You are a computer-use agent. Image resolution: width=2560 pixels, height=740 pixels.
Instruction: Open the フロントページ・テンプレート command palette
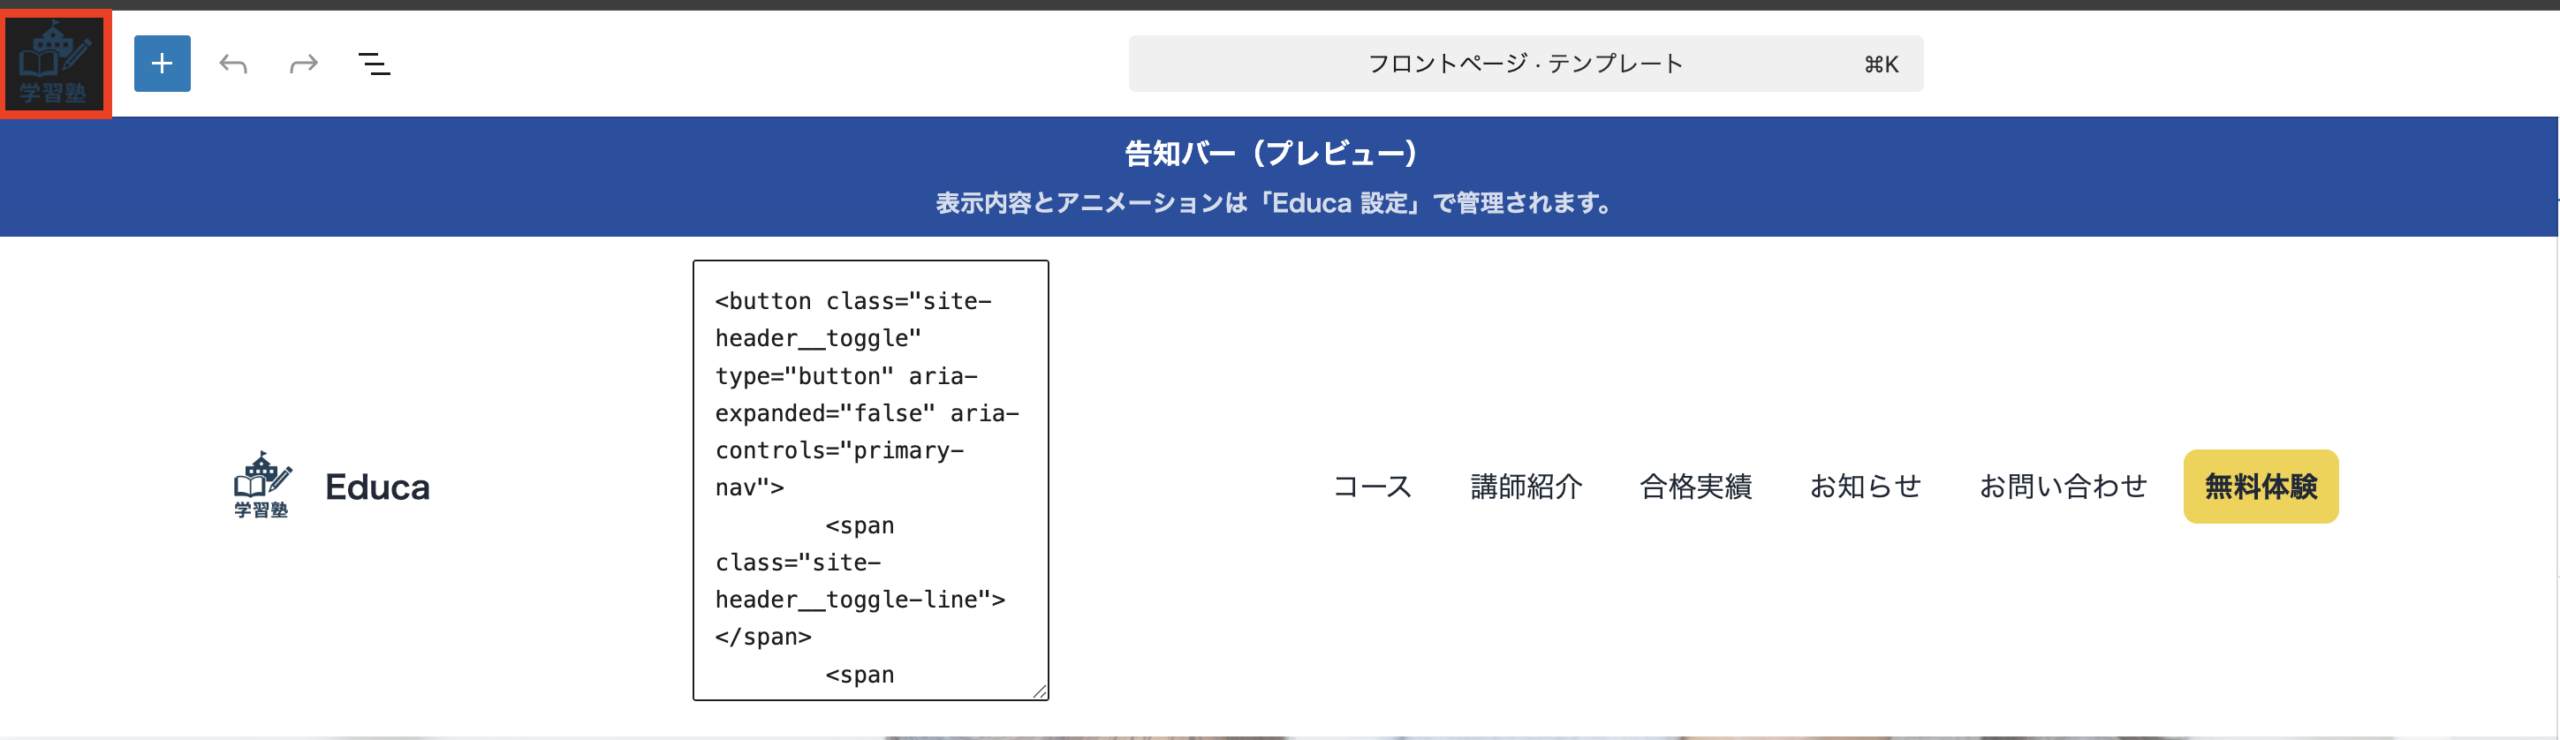[1524, 64]
